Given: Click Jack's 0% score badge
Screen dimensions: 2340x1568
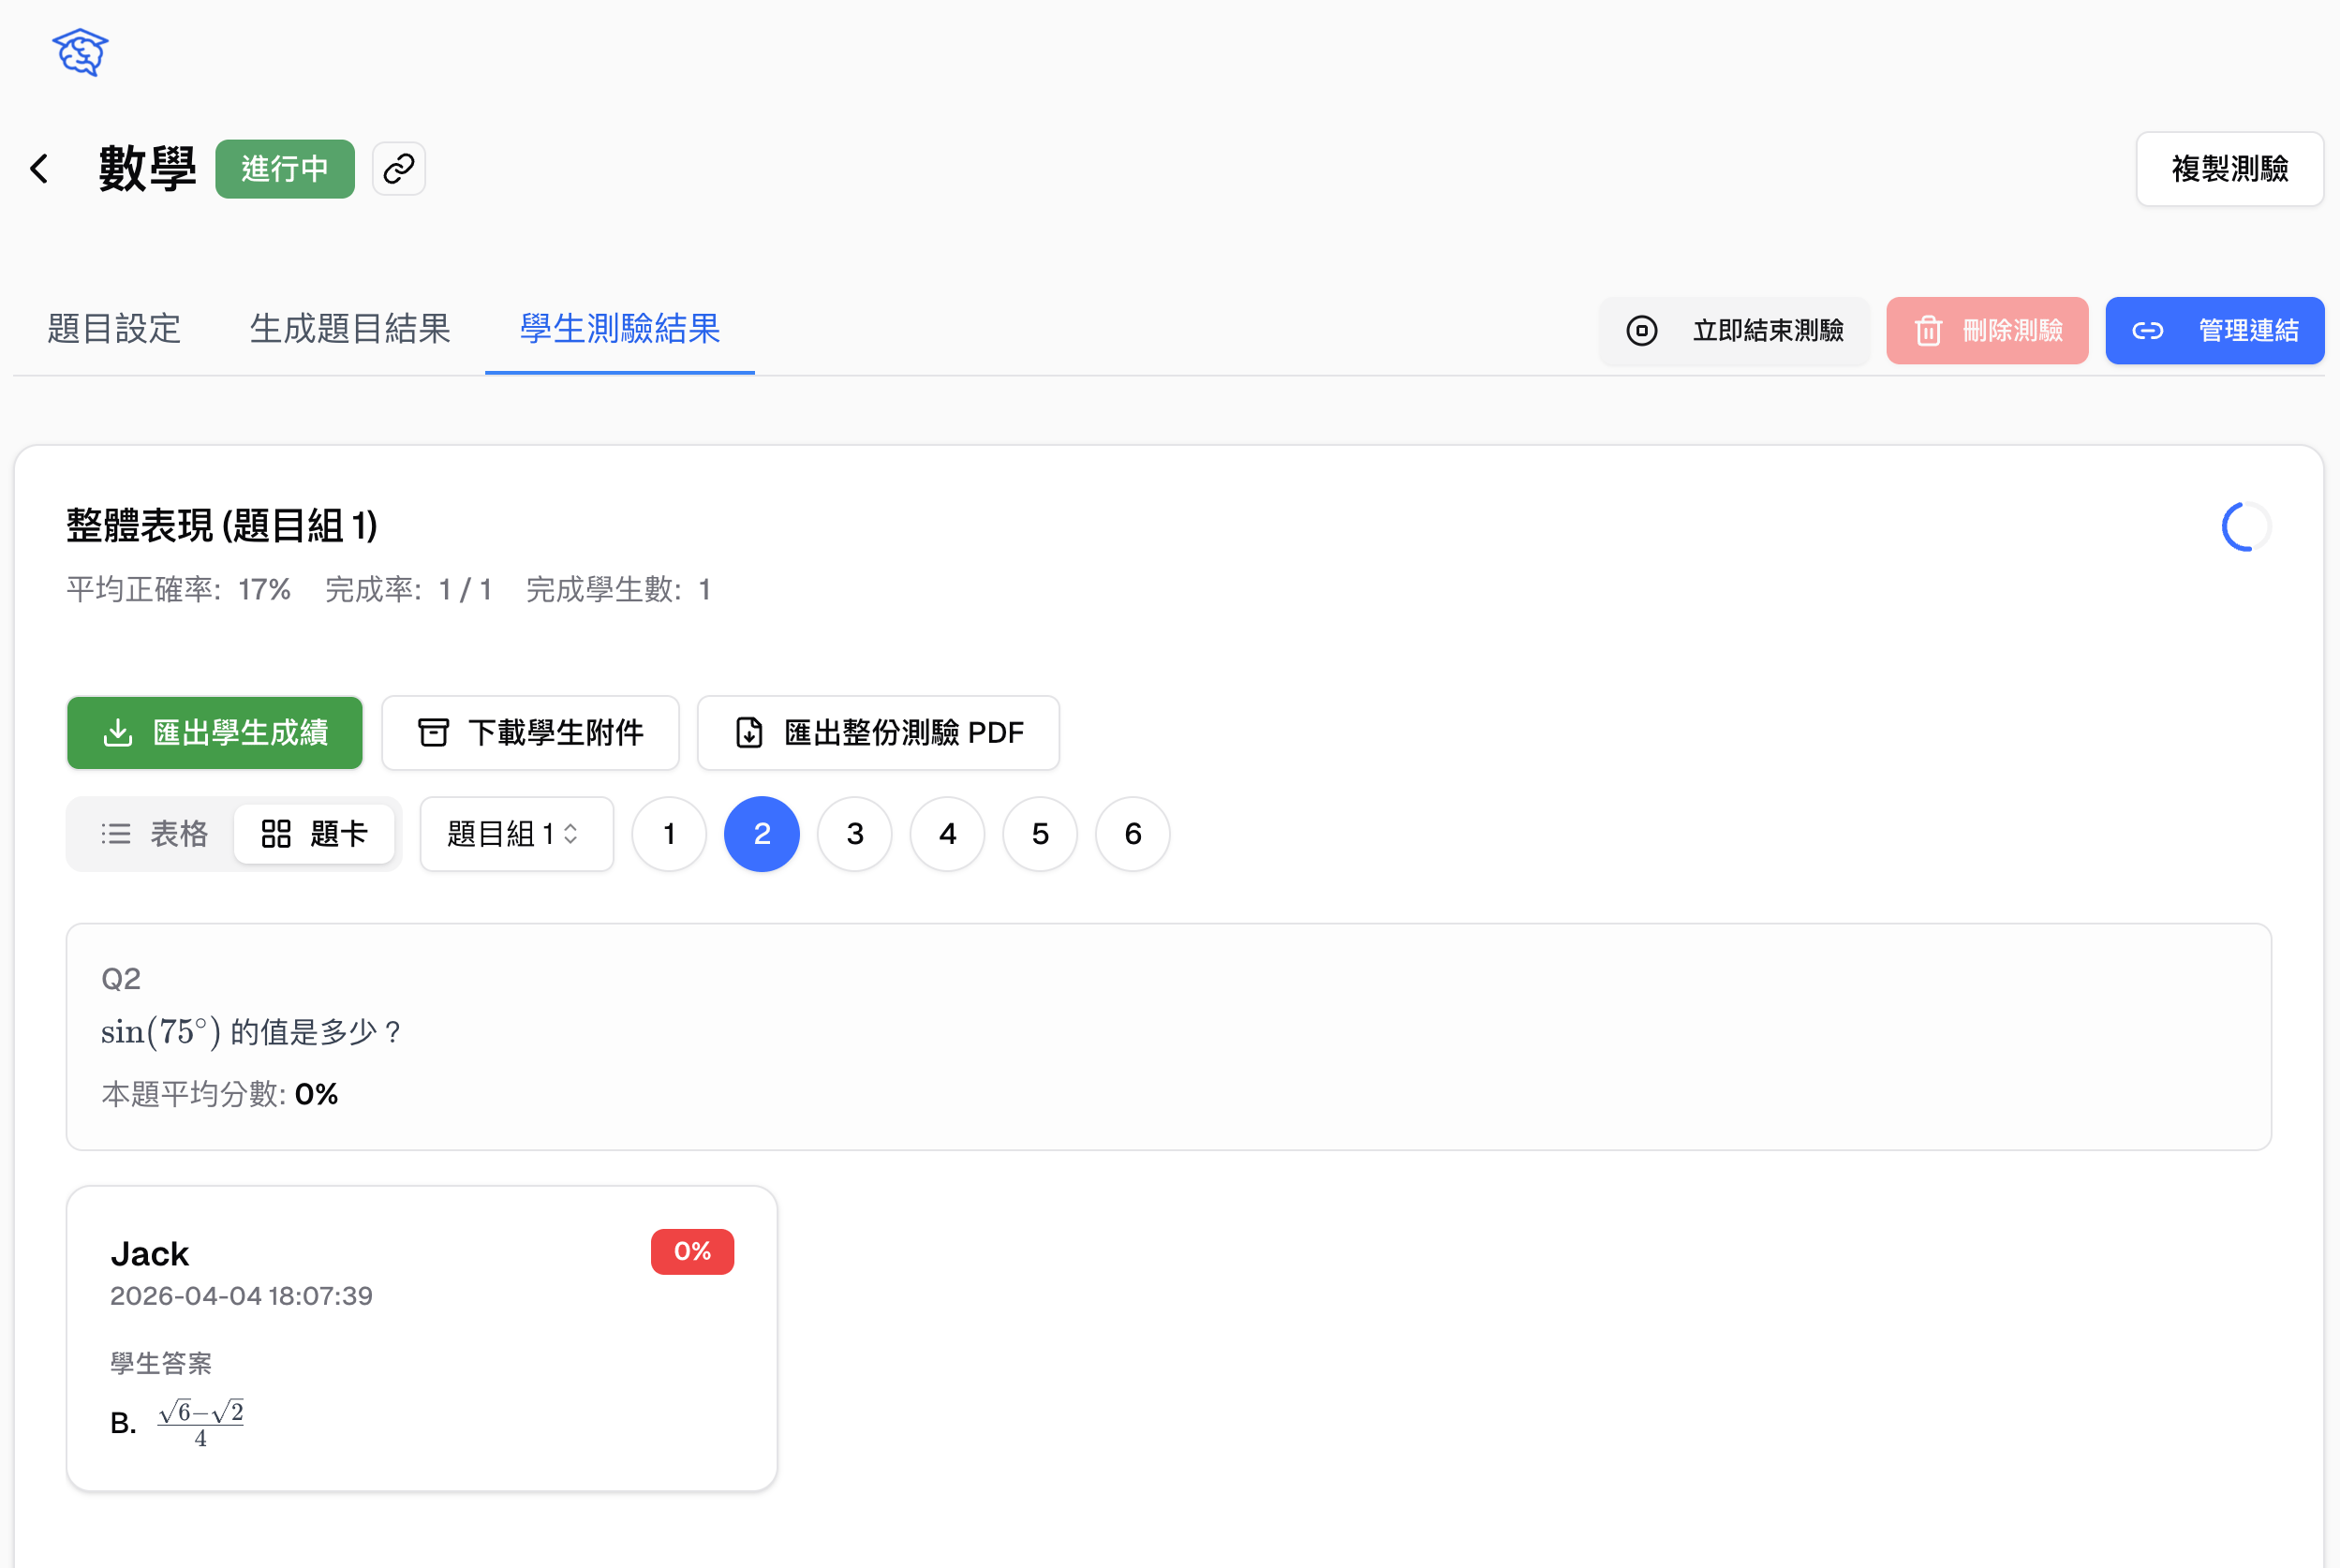Looking at the screenshot, I should pyautogui.click(x=692, y=1252).
